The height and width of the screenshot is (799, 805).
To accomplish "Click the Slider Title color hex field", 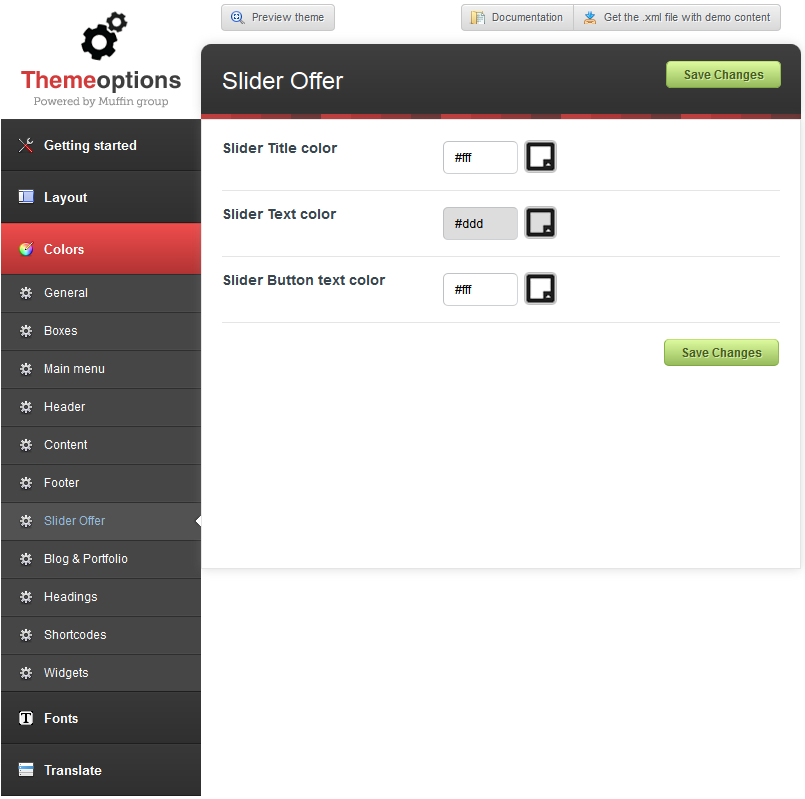I will [x=480, y=157].
